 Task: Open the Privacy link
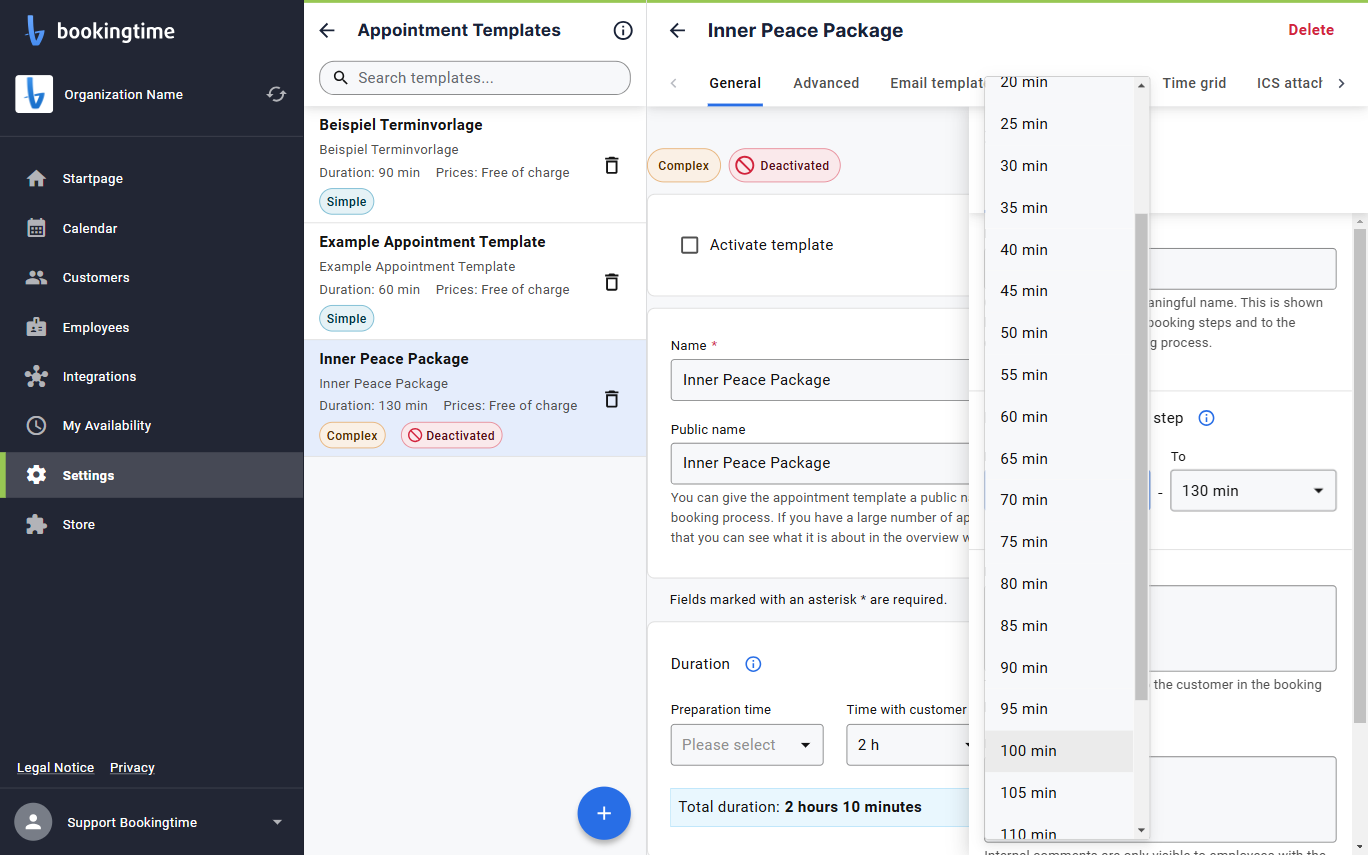(132, 768)
